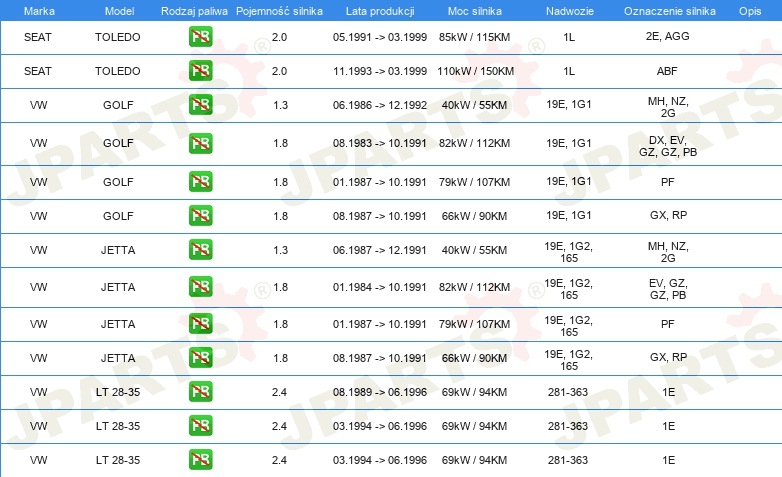The width and height of the screenshot is (782, 477).
Task: Select 'MH, NZ, 2G' in the GOLF row
Action: pyautogui.click(x=668, y=107)
